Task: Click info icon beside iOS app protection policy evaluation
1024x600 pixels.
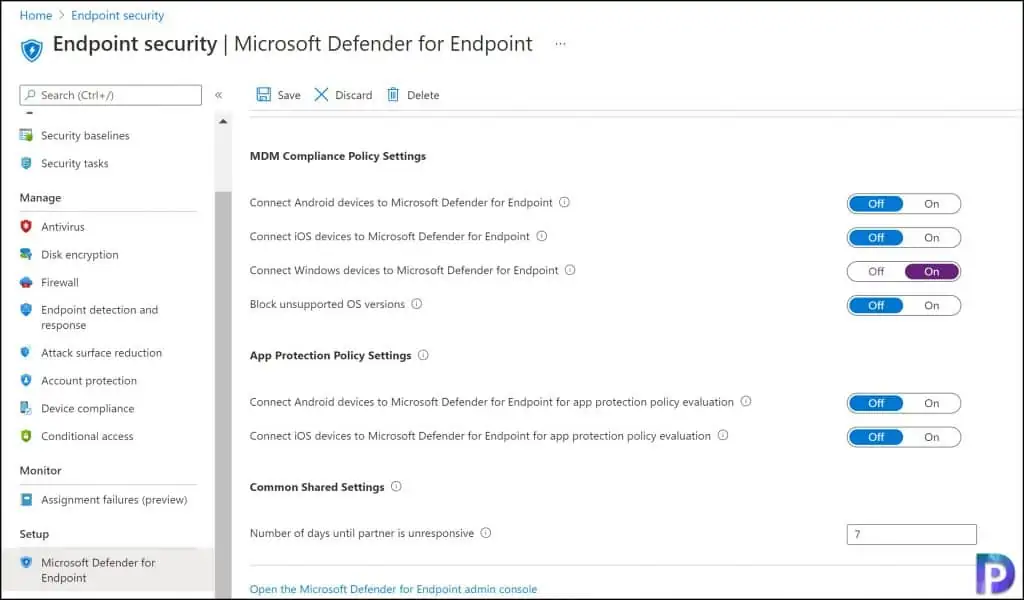Action: pos(723,435)
